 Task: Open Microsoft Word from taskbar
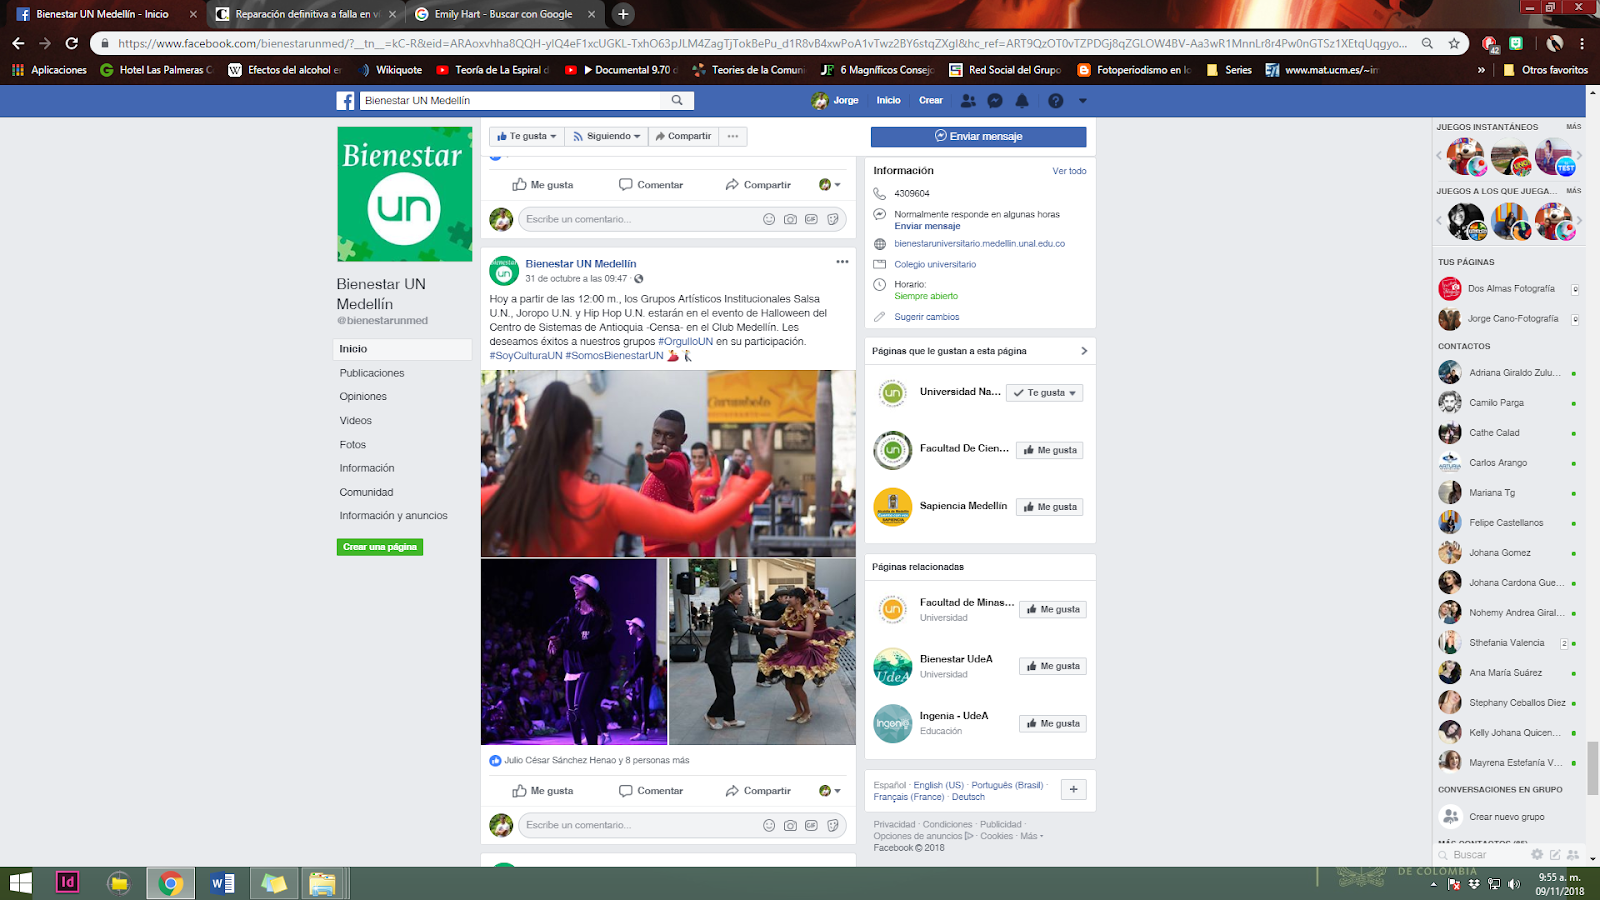coord(222,882)
